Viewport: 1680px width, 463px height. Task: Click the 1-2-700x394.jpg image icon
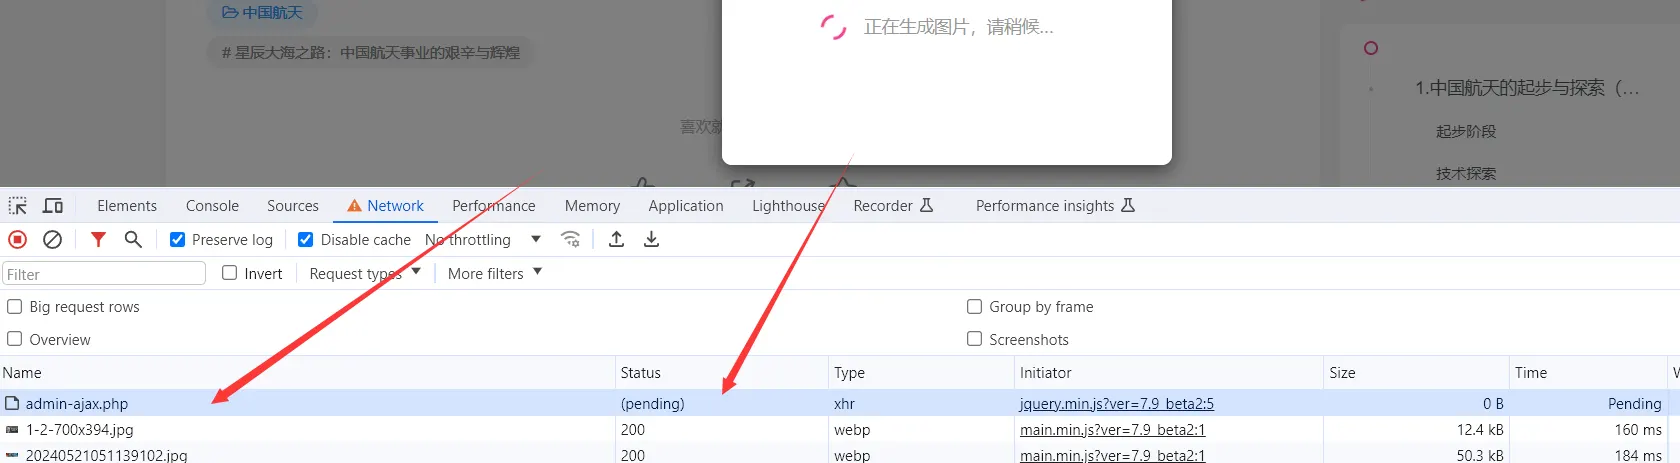[12, 430]
